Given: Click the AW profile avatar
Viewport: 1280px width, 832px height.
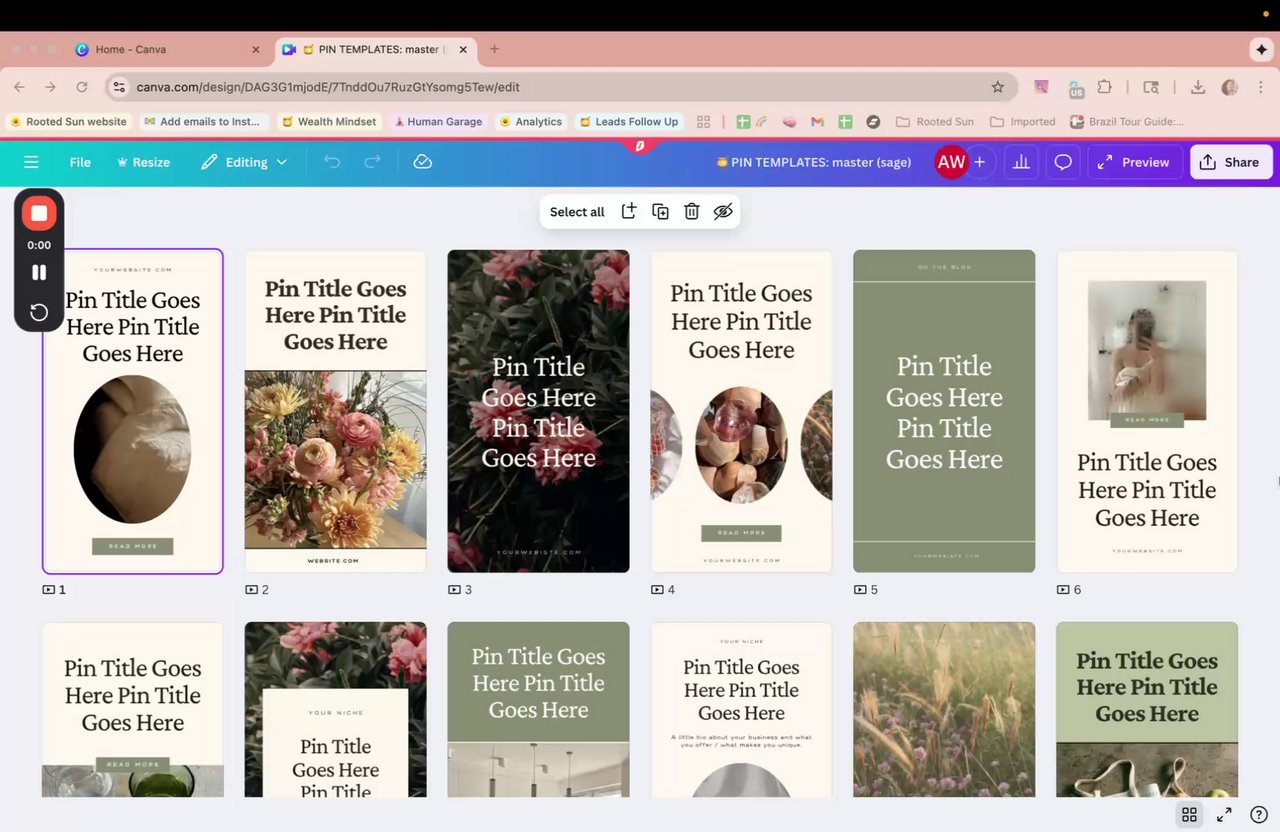Looking at the screenshot, I should click(x=951, y=162).
